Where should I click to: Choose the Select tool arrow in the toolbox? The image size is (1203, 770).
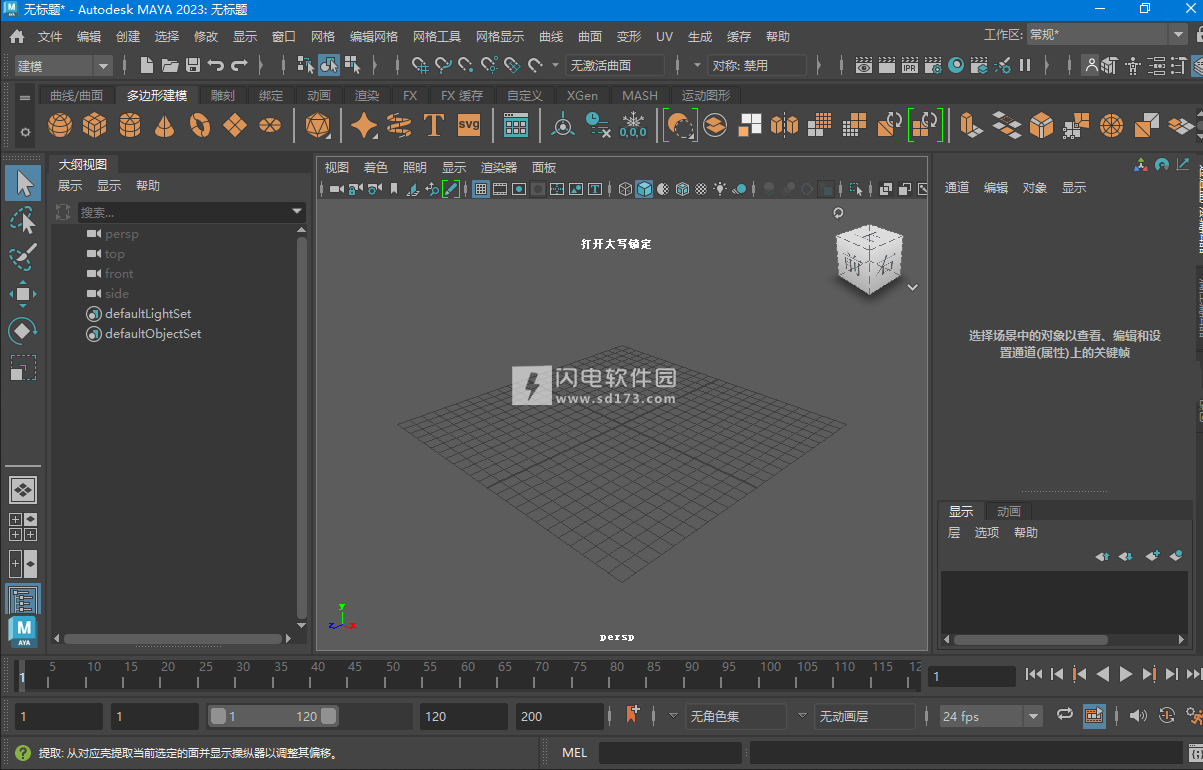pos(24,183)
